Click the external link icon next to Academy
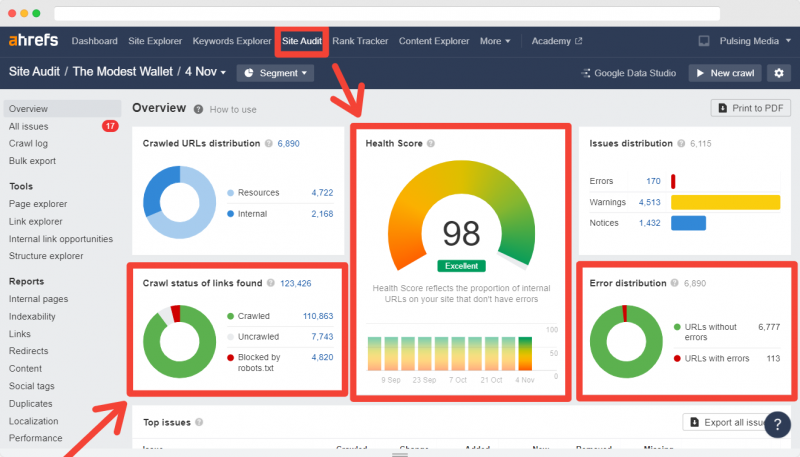Image resolution: width=800 pixels, height=457 pixels. pyautogui.click(x=578, y=41)
